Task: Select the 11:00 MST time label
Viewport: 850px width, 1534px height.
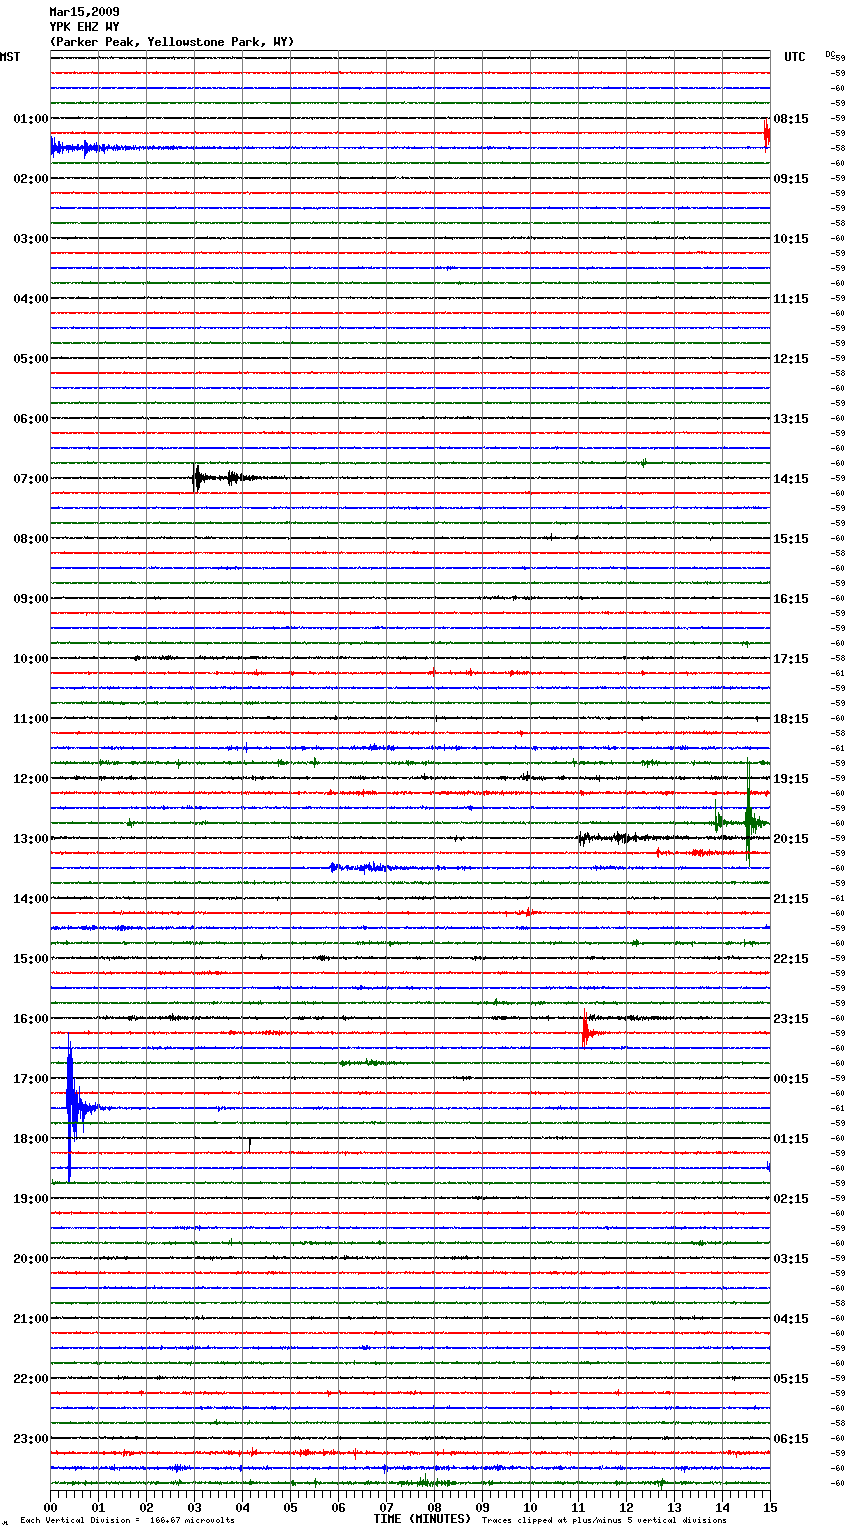Action: pos(31,719)
